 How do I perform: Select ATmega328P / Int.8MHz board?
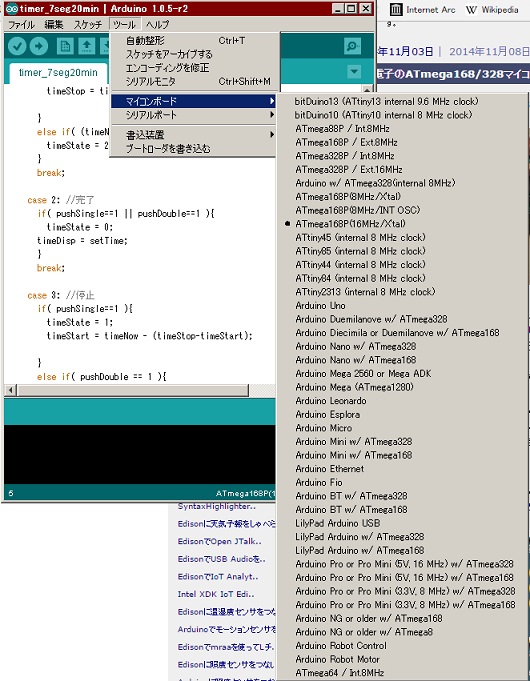click(402, 156)
